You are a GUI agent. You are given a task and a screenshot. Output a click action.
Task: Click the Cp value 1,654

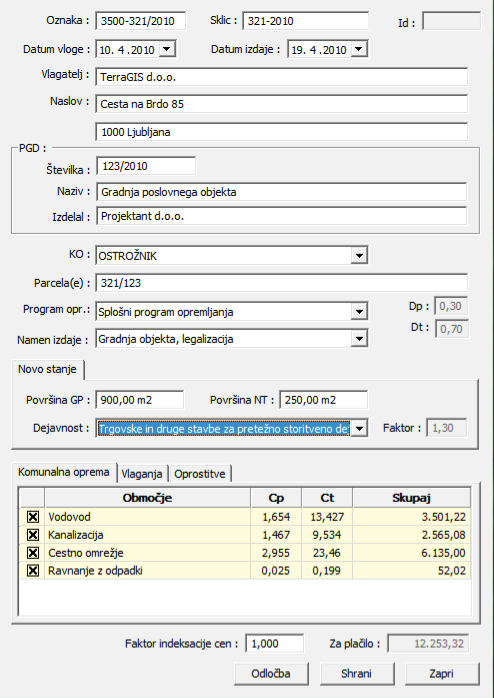276,517
